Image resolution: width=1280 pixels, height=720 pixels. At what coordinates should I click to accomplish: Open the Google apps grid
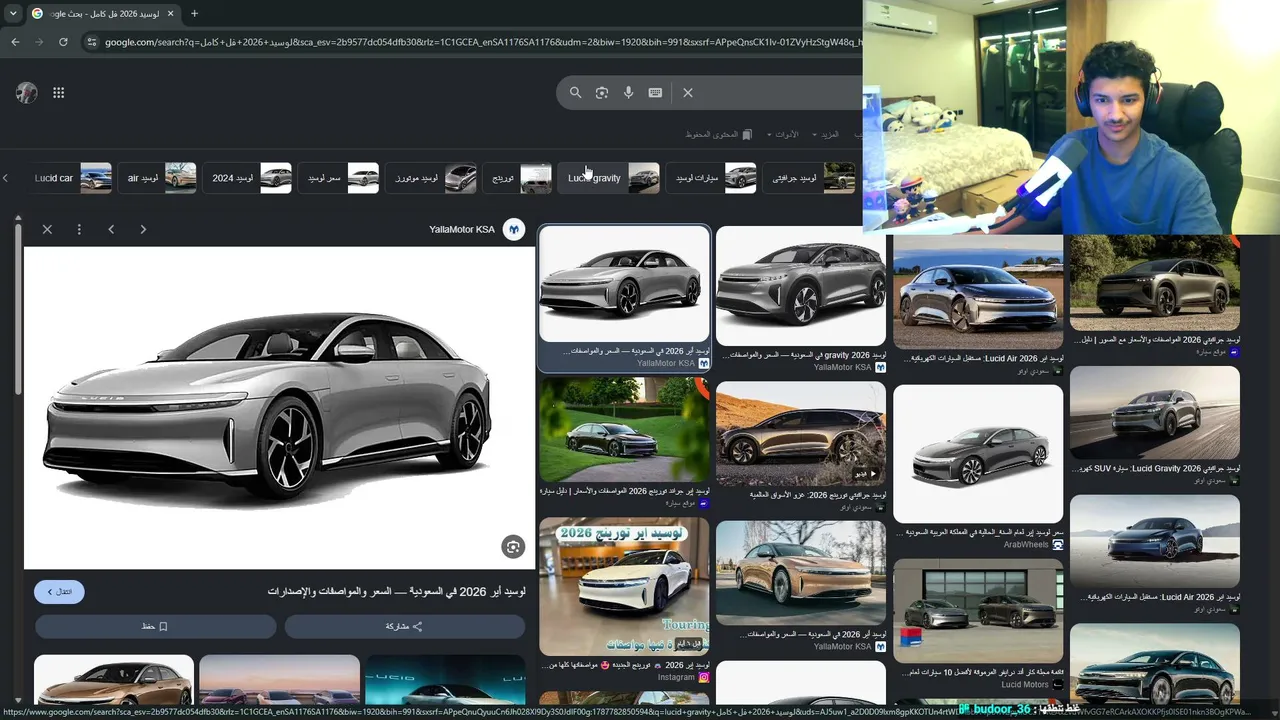coord(59,93)
